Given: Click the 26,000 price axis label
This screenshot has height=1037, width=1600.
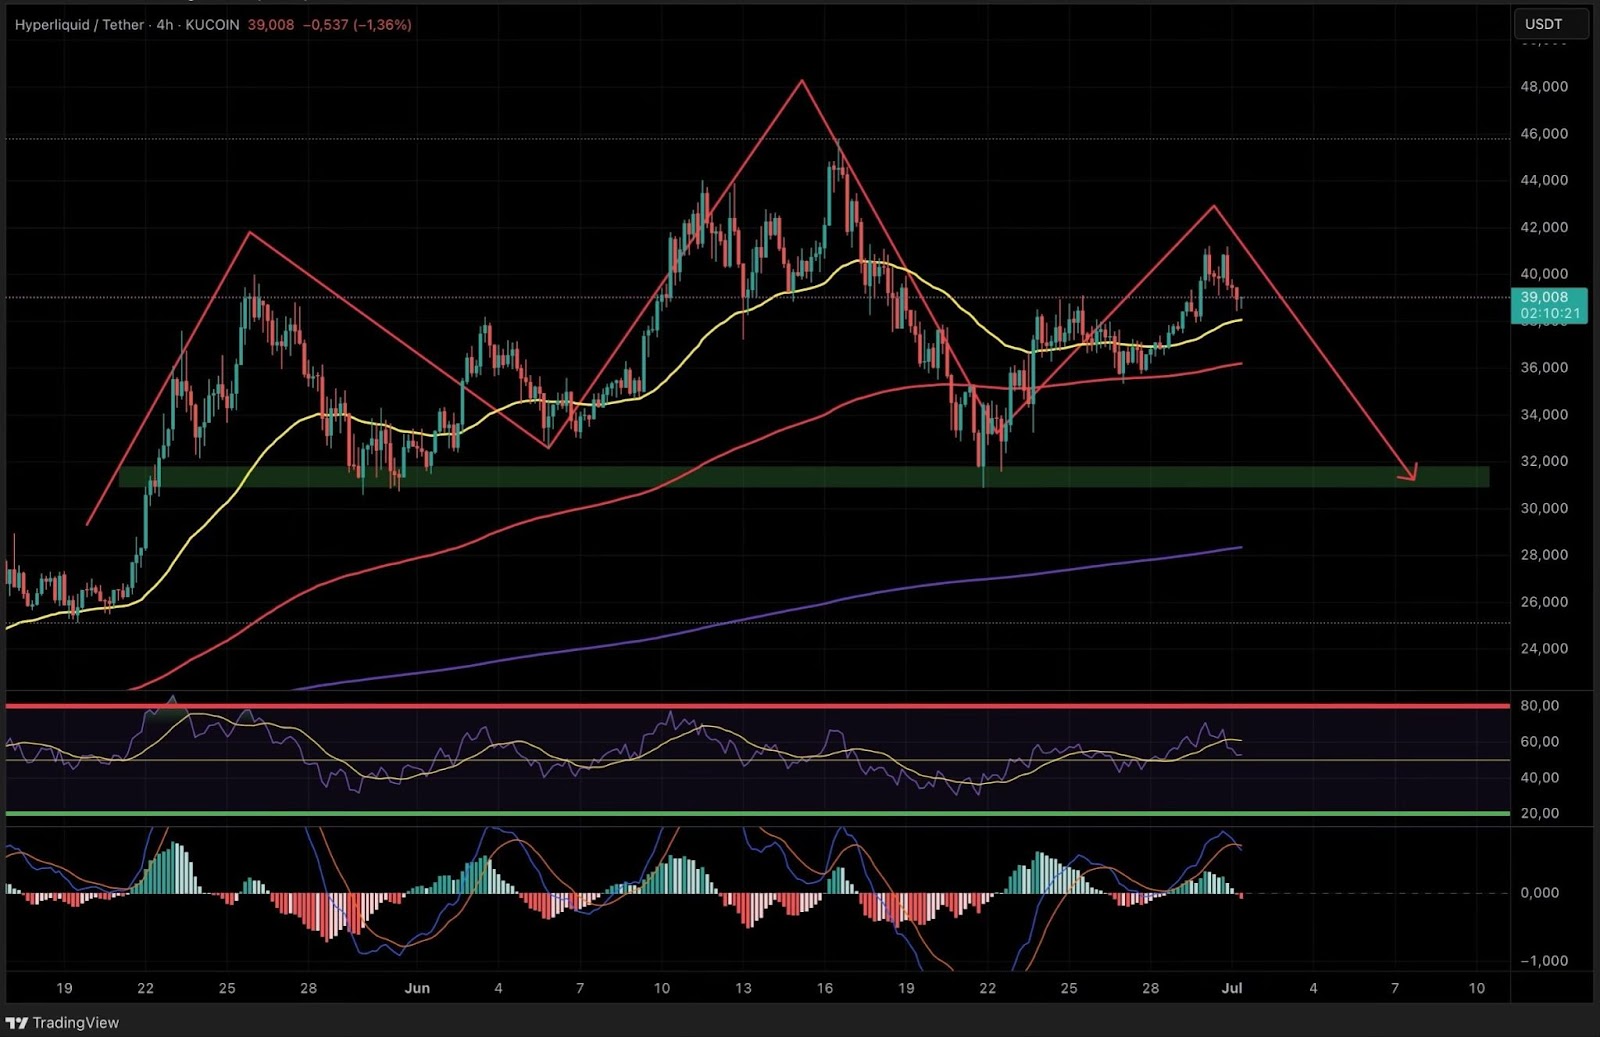Looking at the screenshot, I should tap(1544, 601).
